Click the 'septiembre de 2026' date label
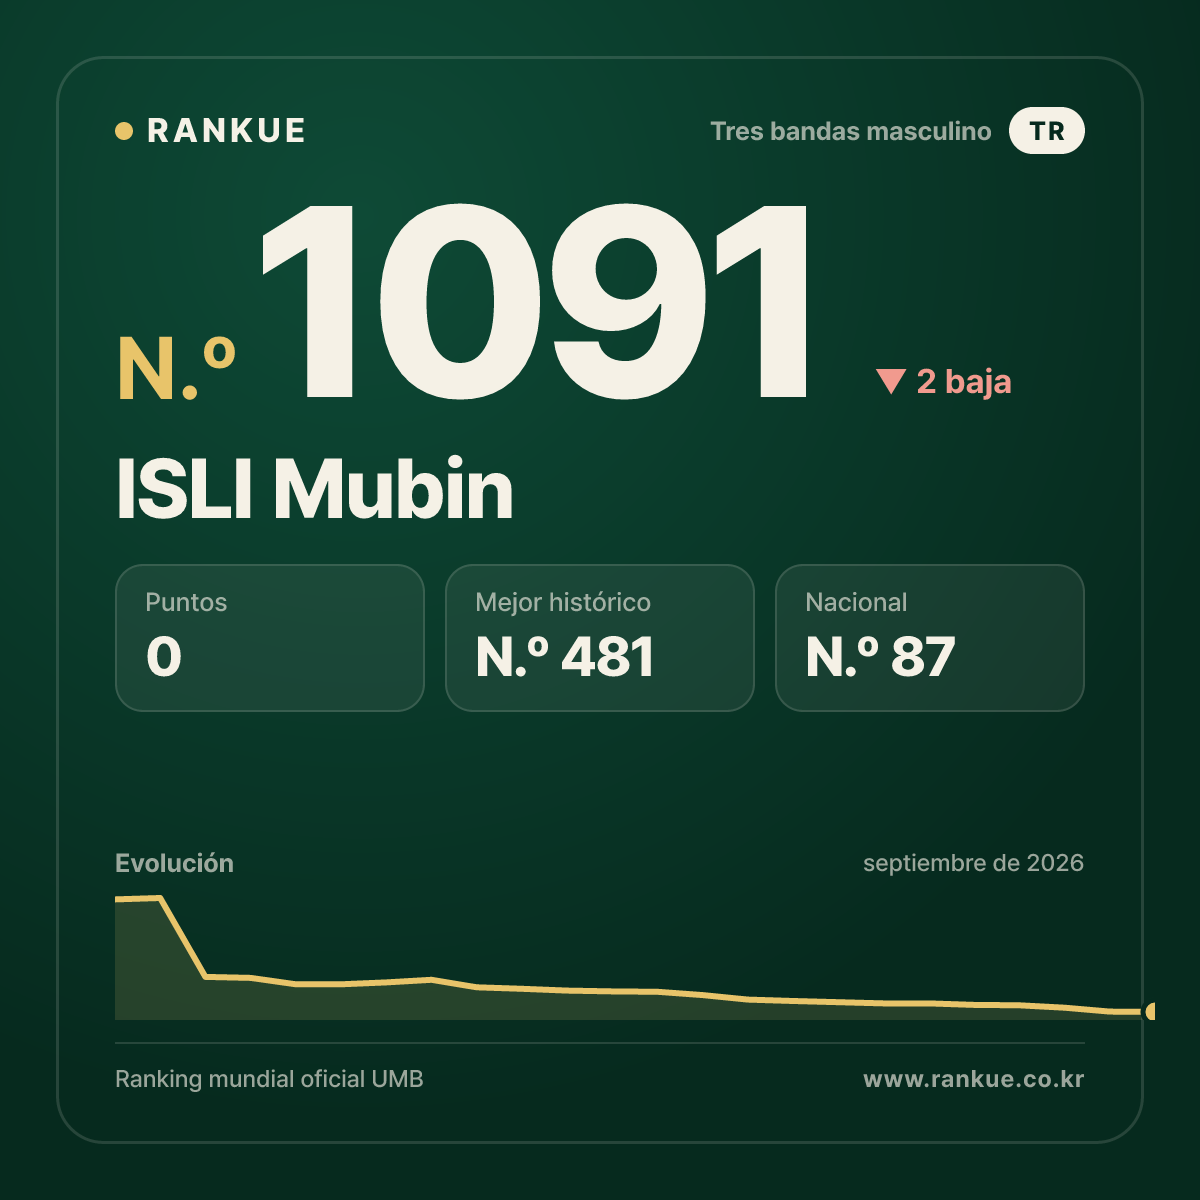Viewport: 1200px width, 1200px height. (x=973, y=863)
